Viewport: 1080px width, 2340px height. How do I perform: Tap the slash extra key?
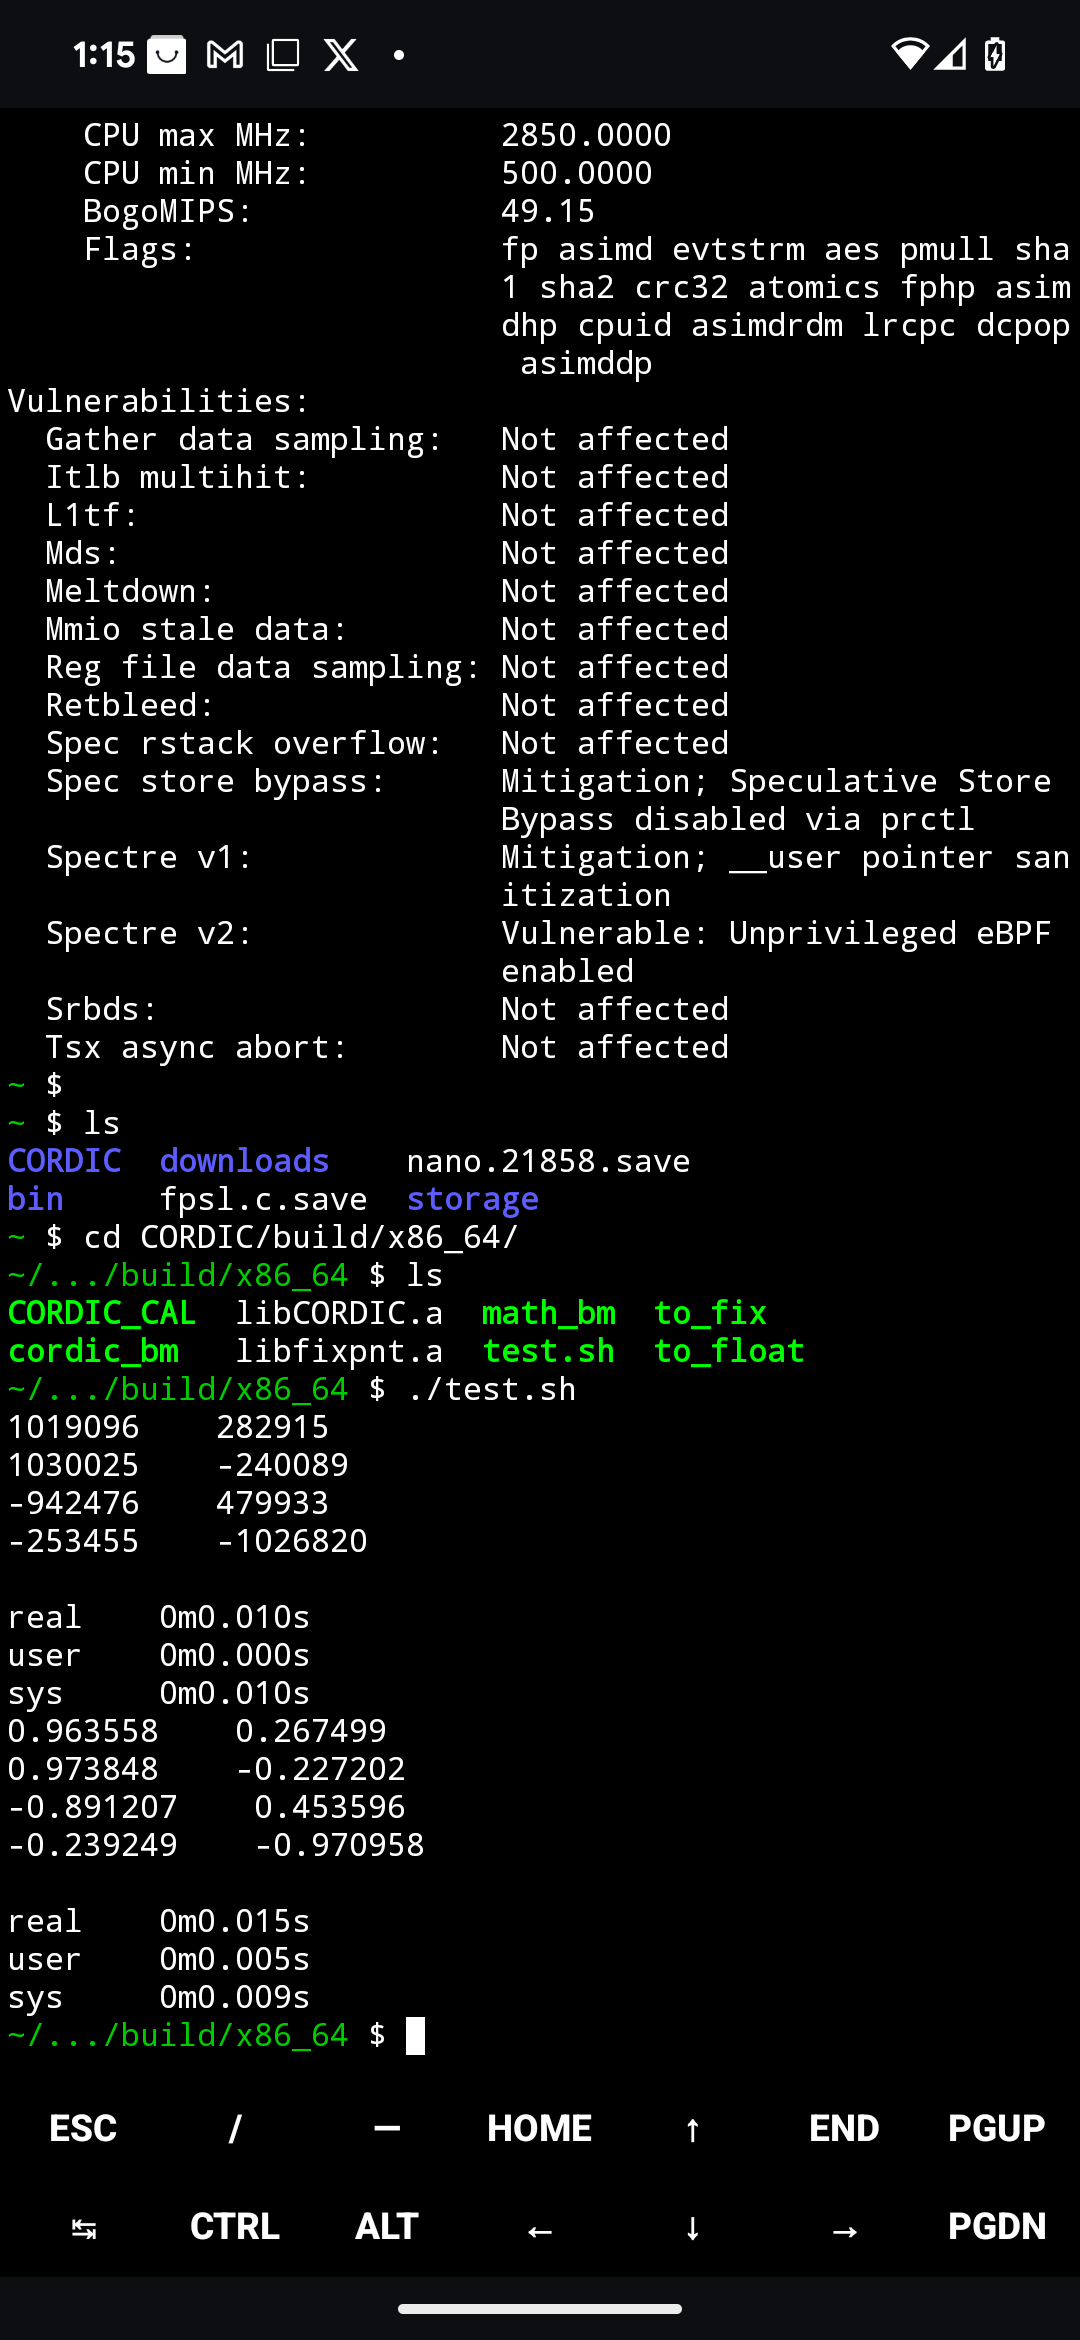coord(235,2128)
